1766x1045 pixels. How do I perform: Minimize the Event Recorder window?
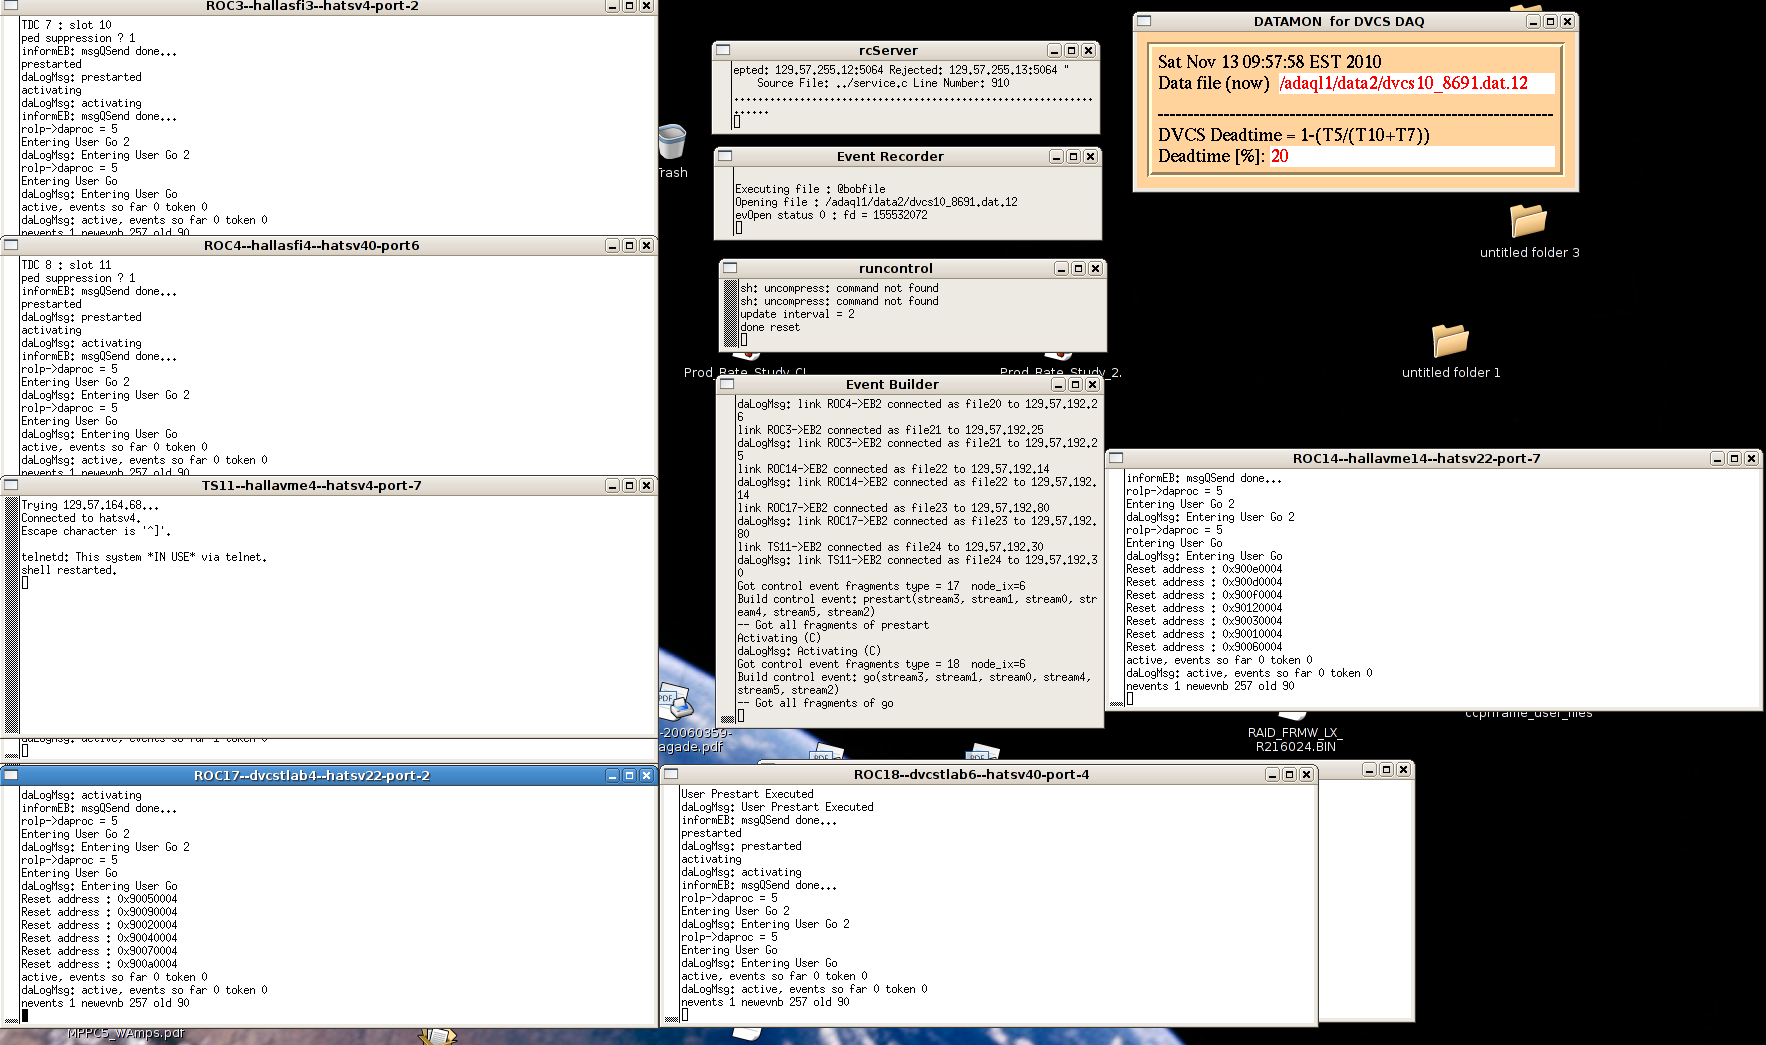1056,156
